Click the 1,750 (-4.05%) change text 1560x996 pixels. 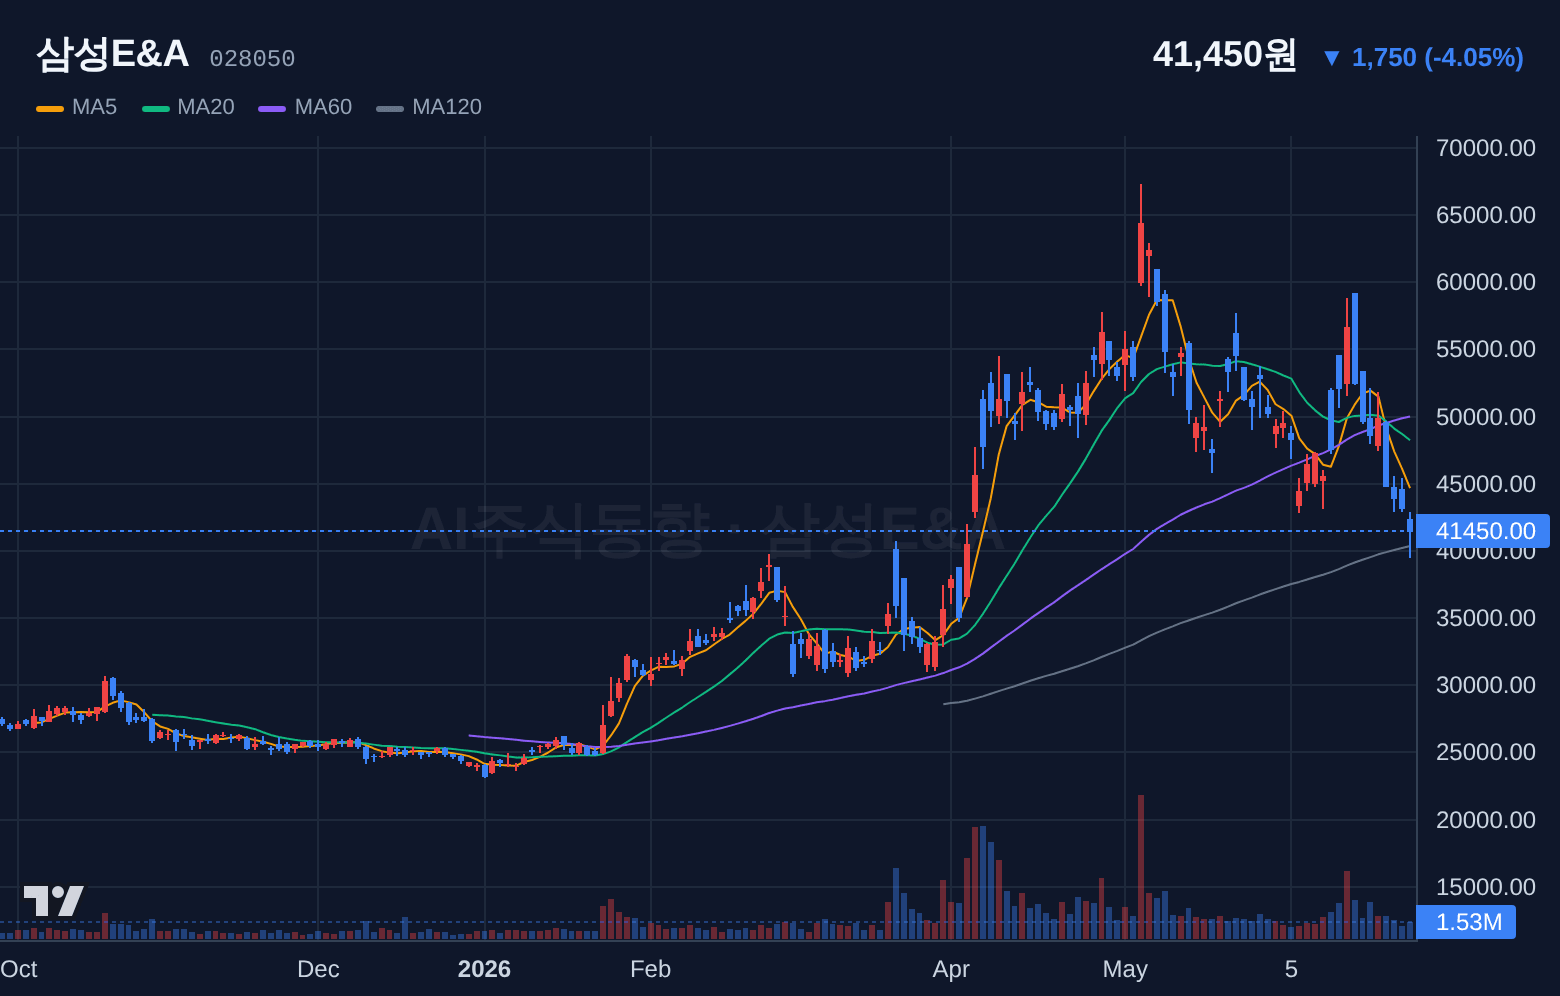point(1438,58)
